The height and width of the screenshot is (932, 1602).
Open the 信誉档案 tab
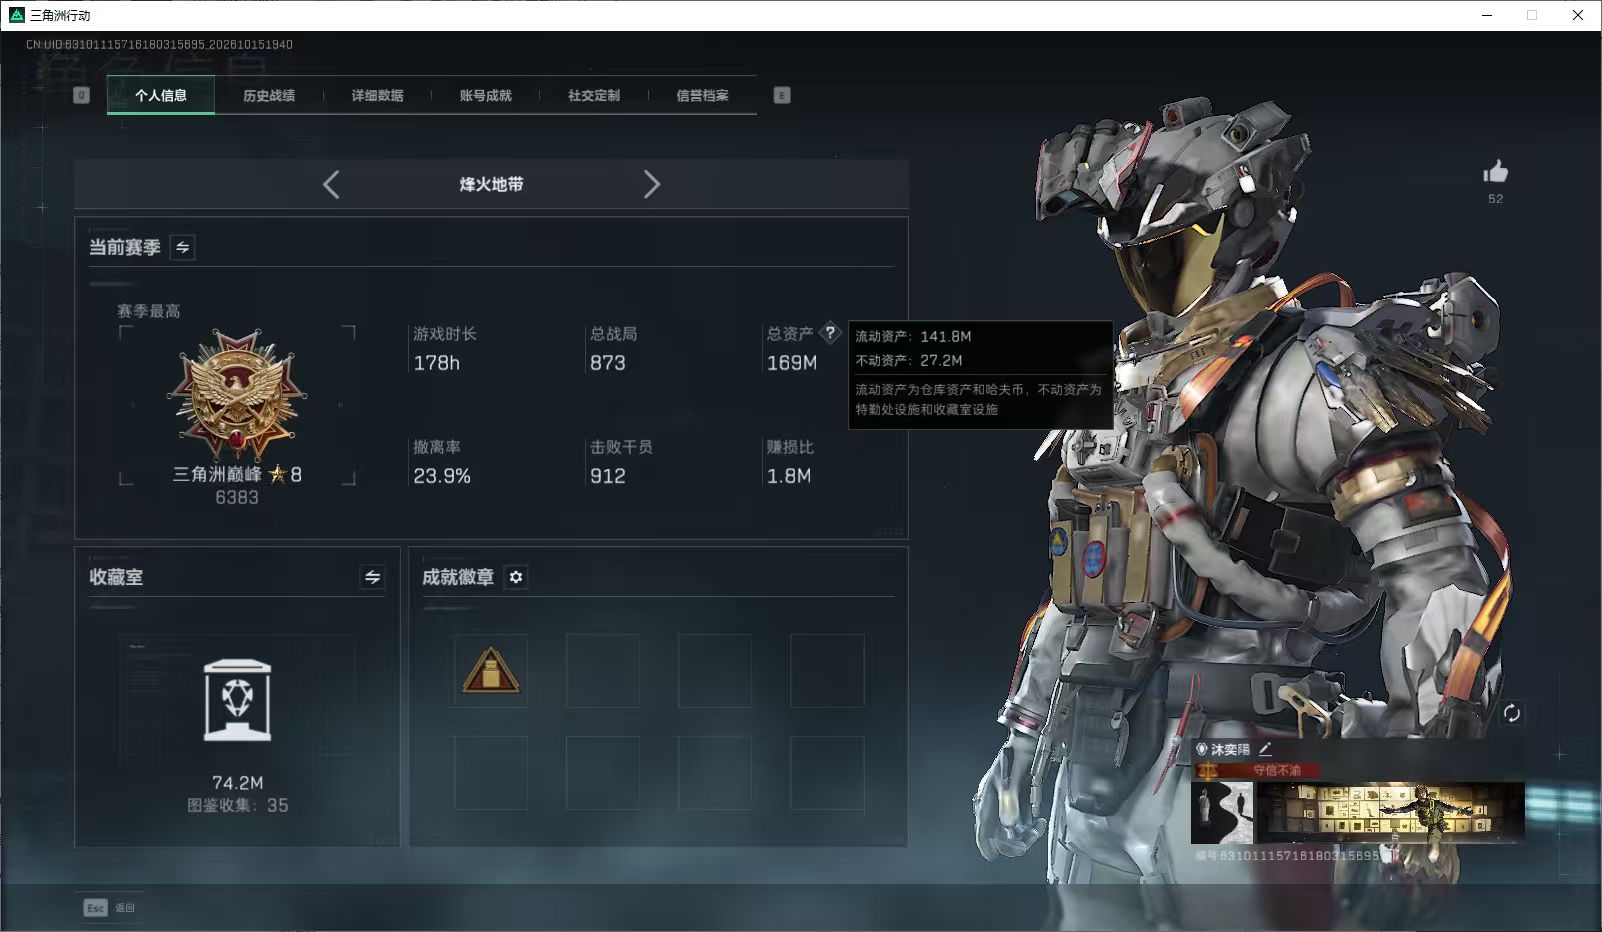coord(702,95)
